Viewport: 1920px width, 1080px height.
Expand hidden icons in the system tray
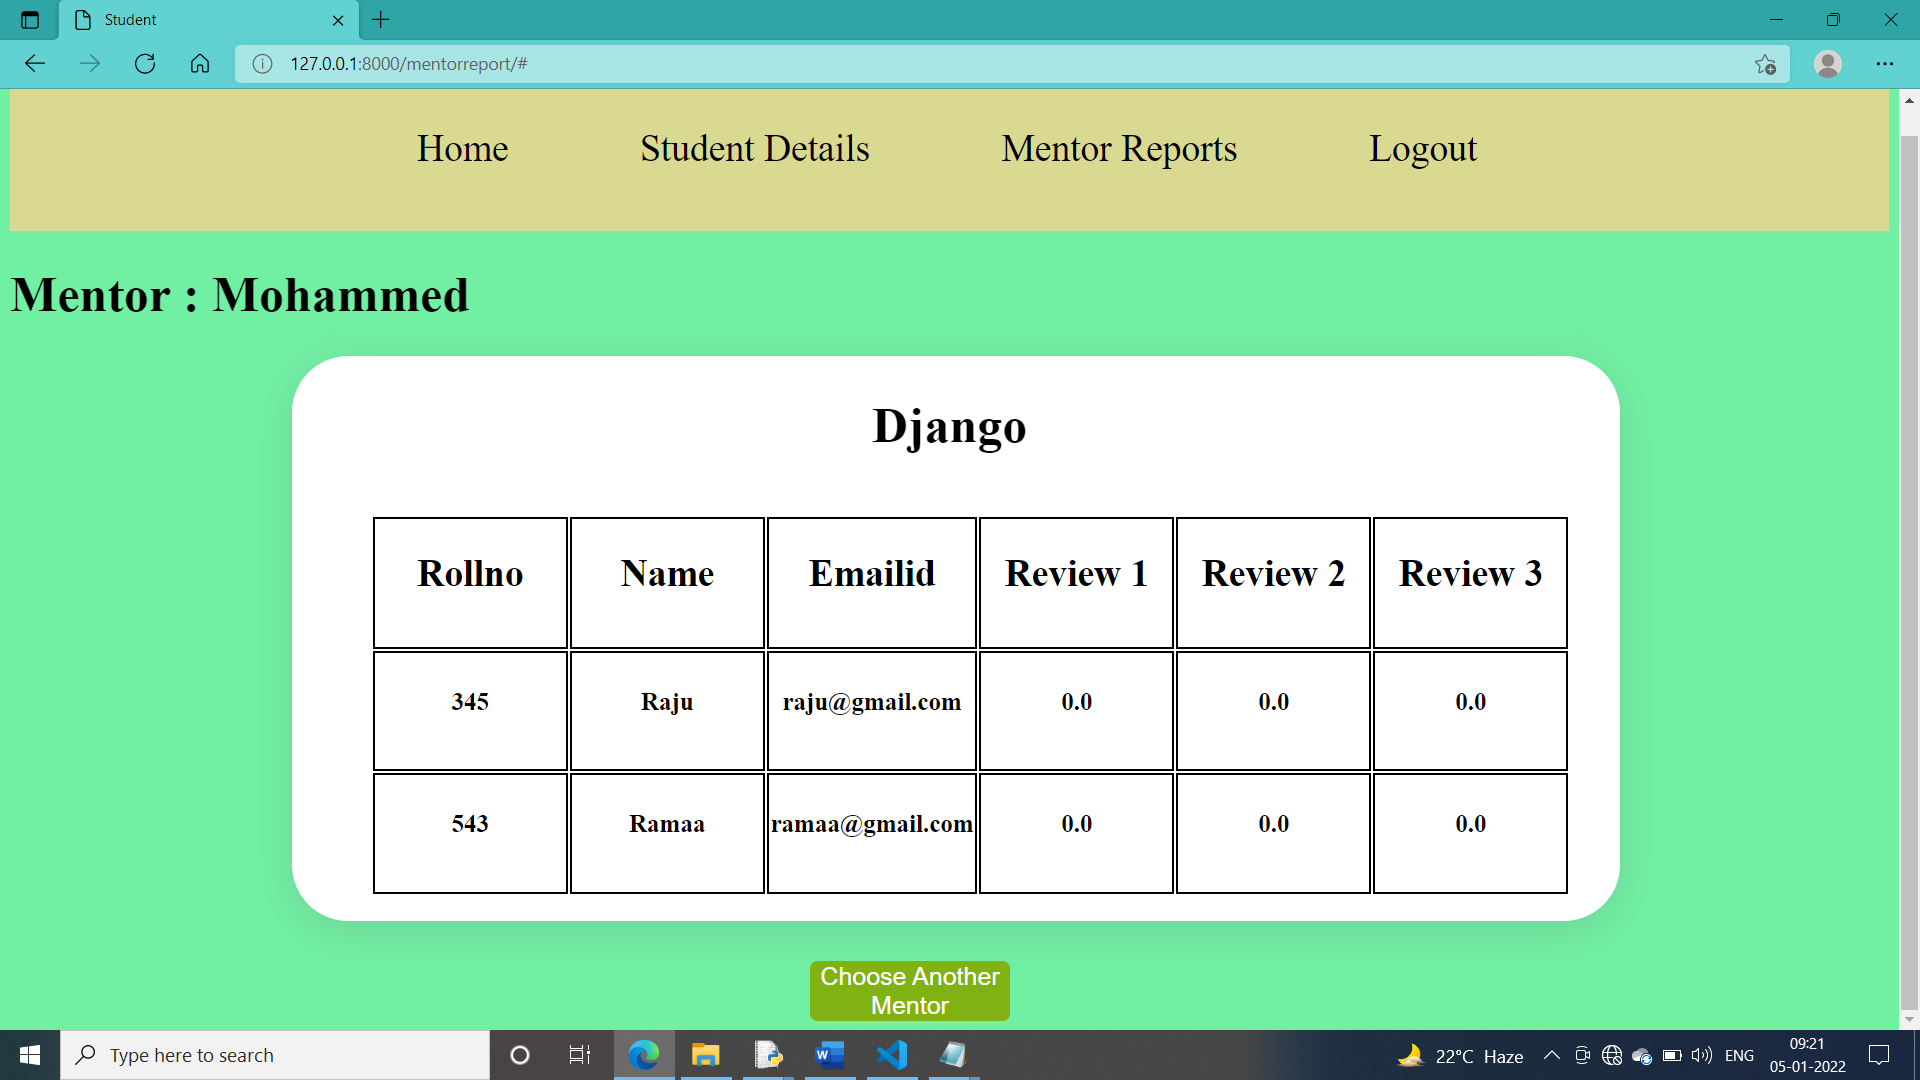tap(1552, 1054)
